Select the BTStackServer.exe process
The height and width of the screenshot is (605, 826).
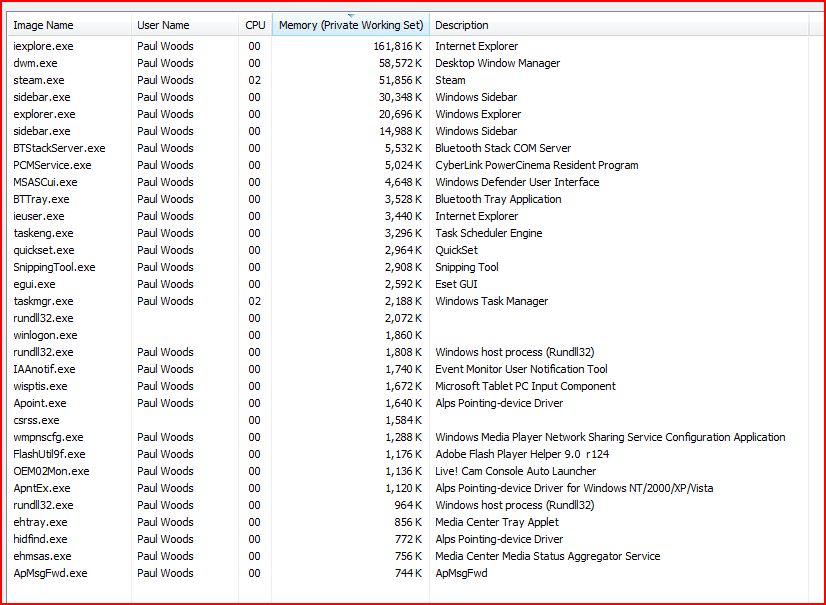coord(59,148)
